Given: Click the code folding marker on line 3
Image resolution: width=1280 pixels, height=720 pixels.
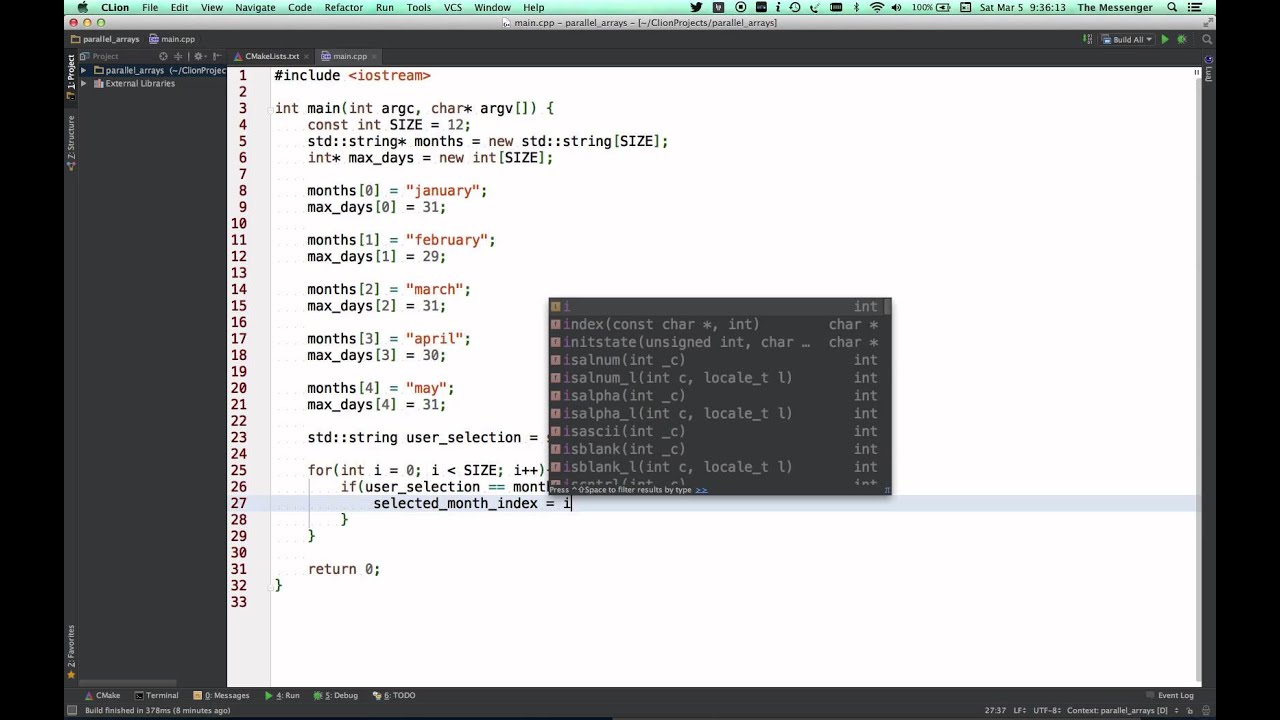Looking at the screenshot, I should pyautogui.click(x=272, y=108).
